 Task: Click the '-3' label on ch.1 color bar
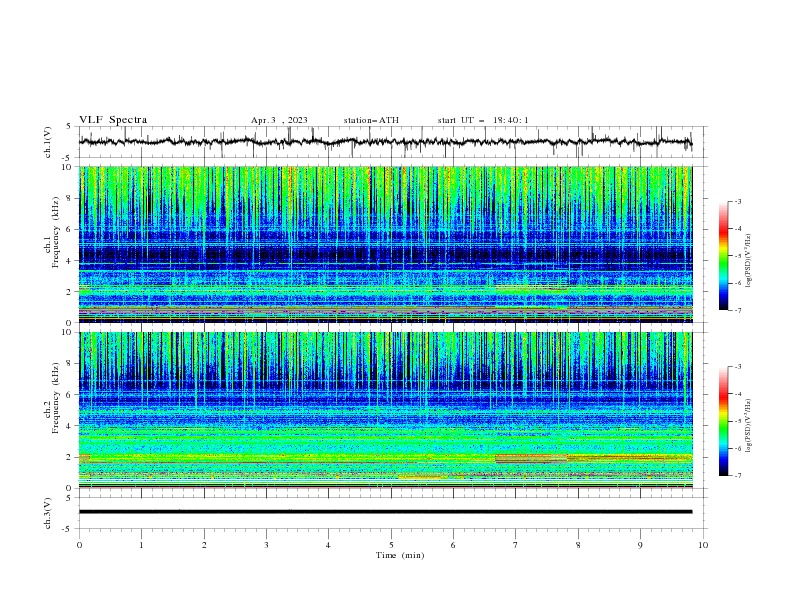point(737,201)
